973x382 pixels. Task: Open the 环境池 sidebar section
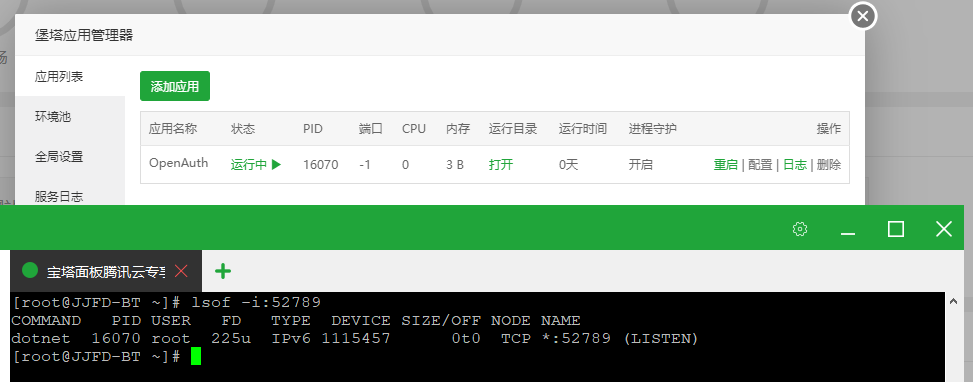coord(70,117)
